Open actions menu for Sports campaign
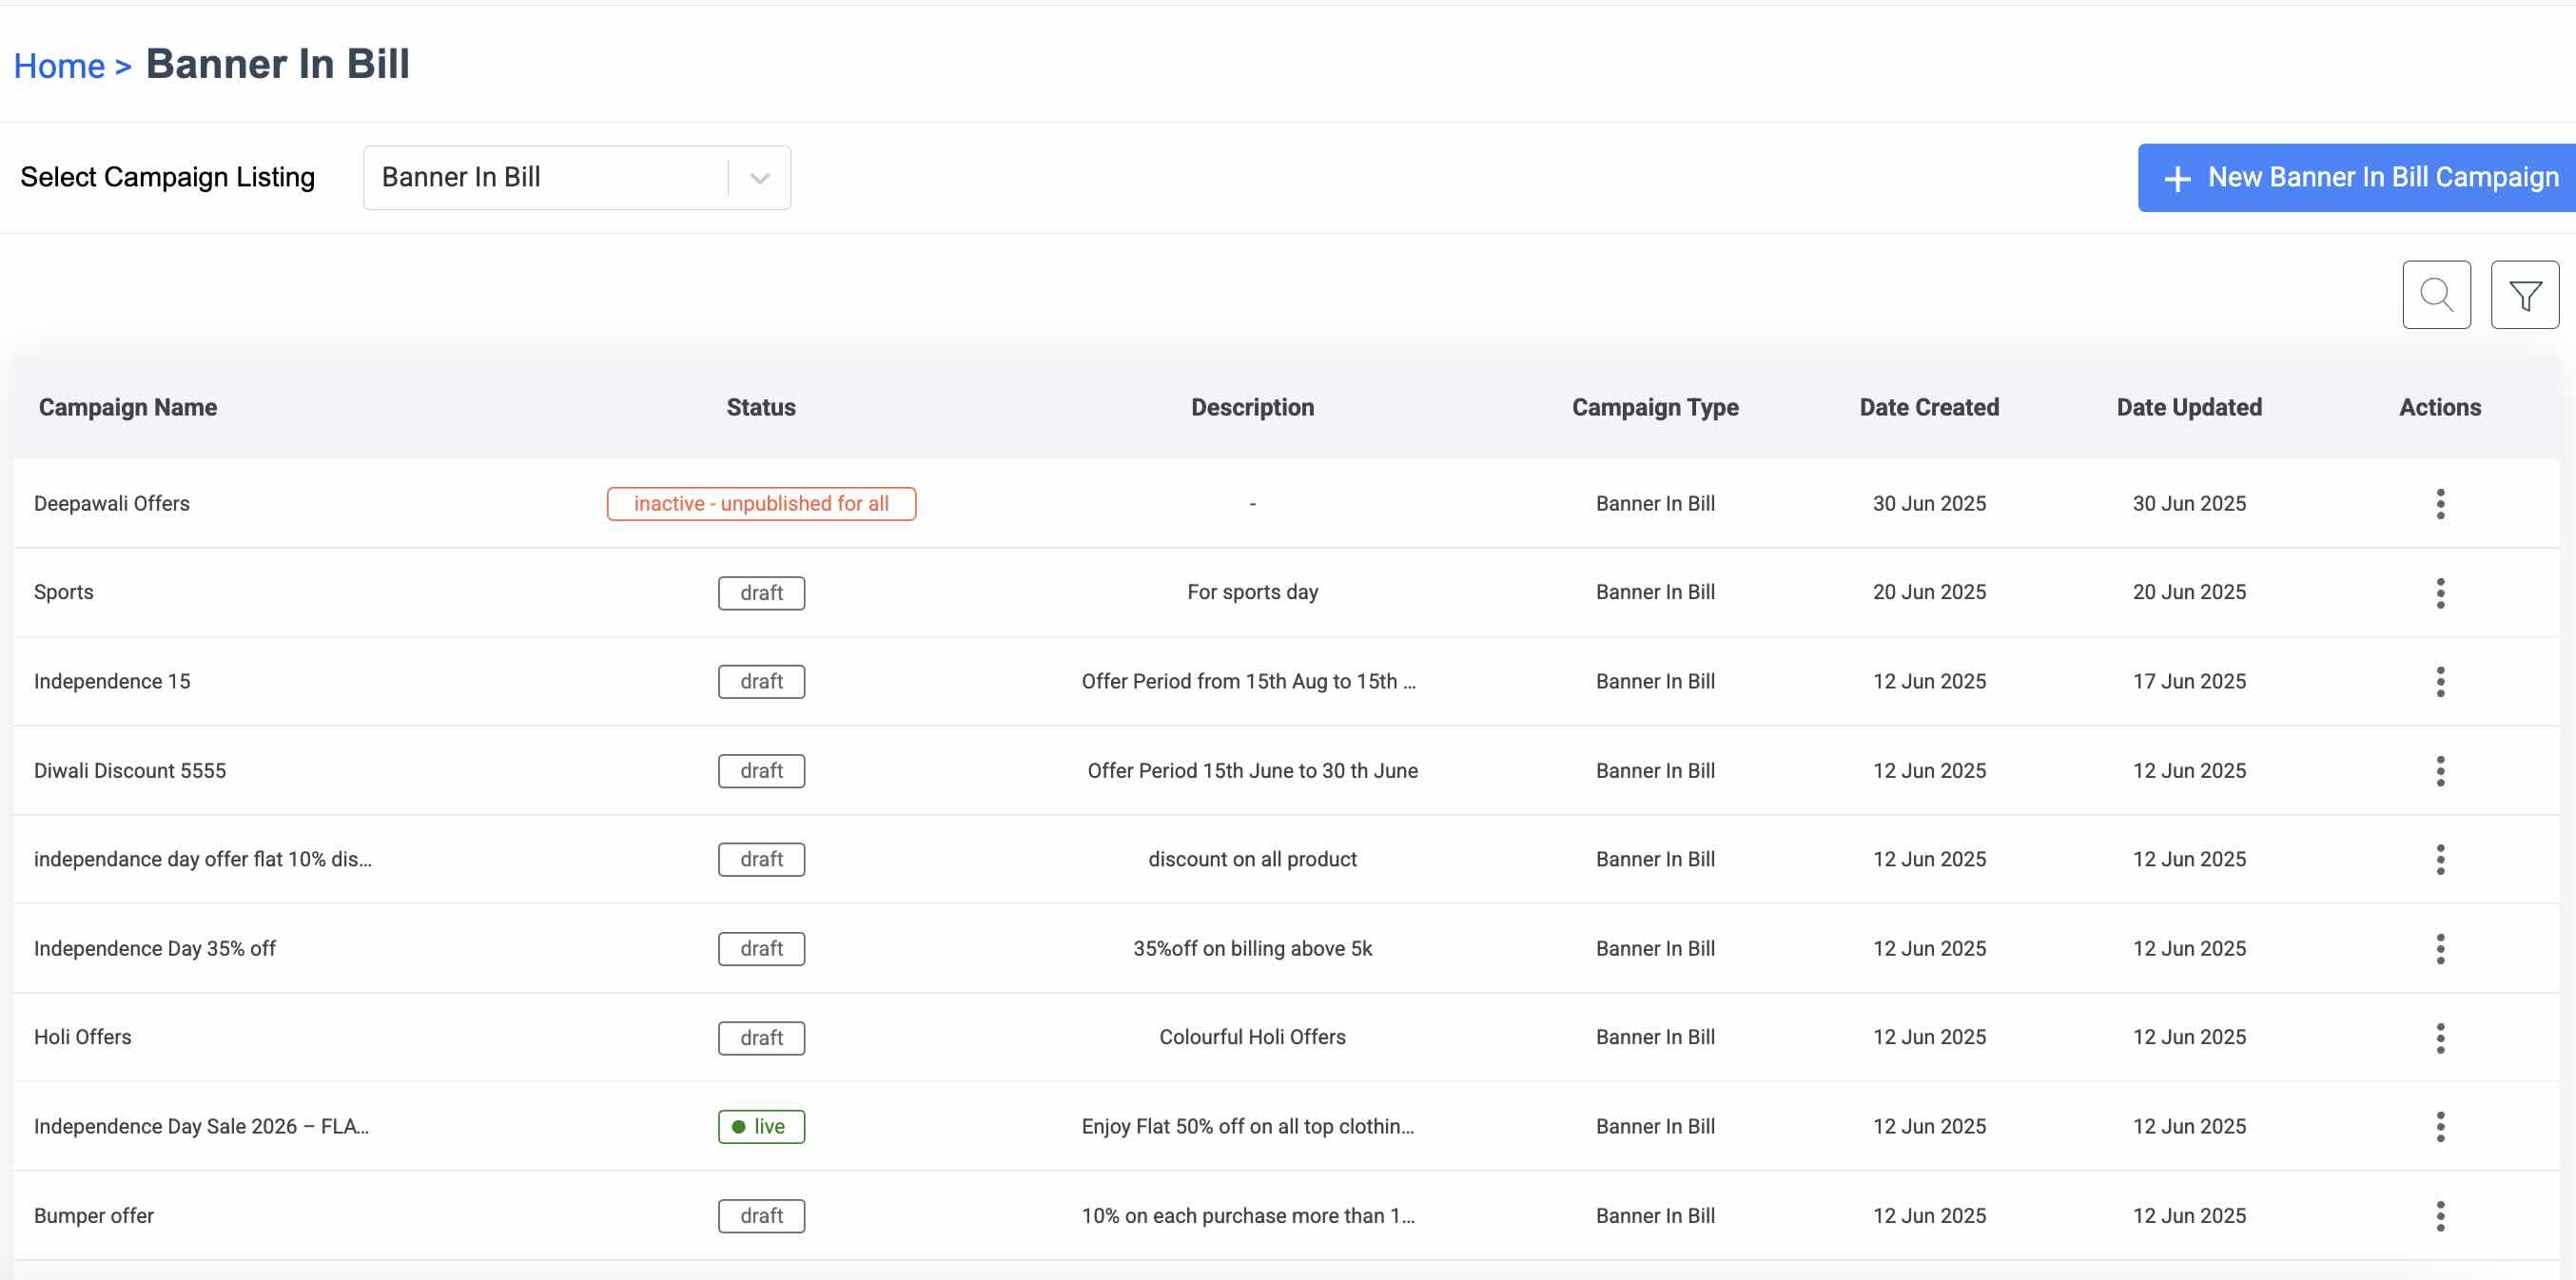 point(2440,593)
